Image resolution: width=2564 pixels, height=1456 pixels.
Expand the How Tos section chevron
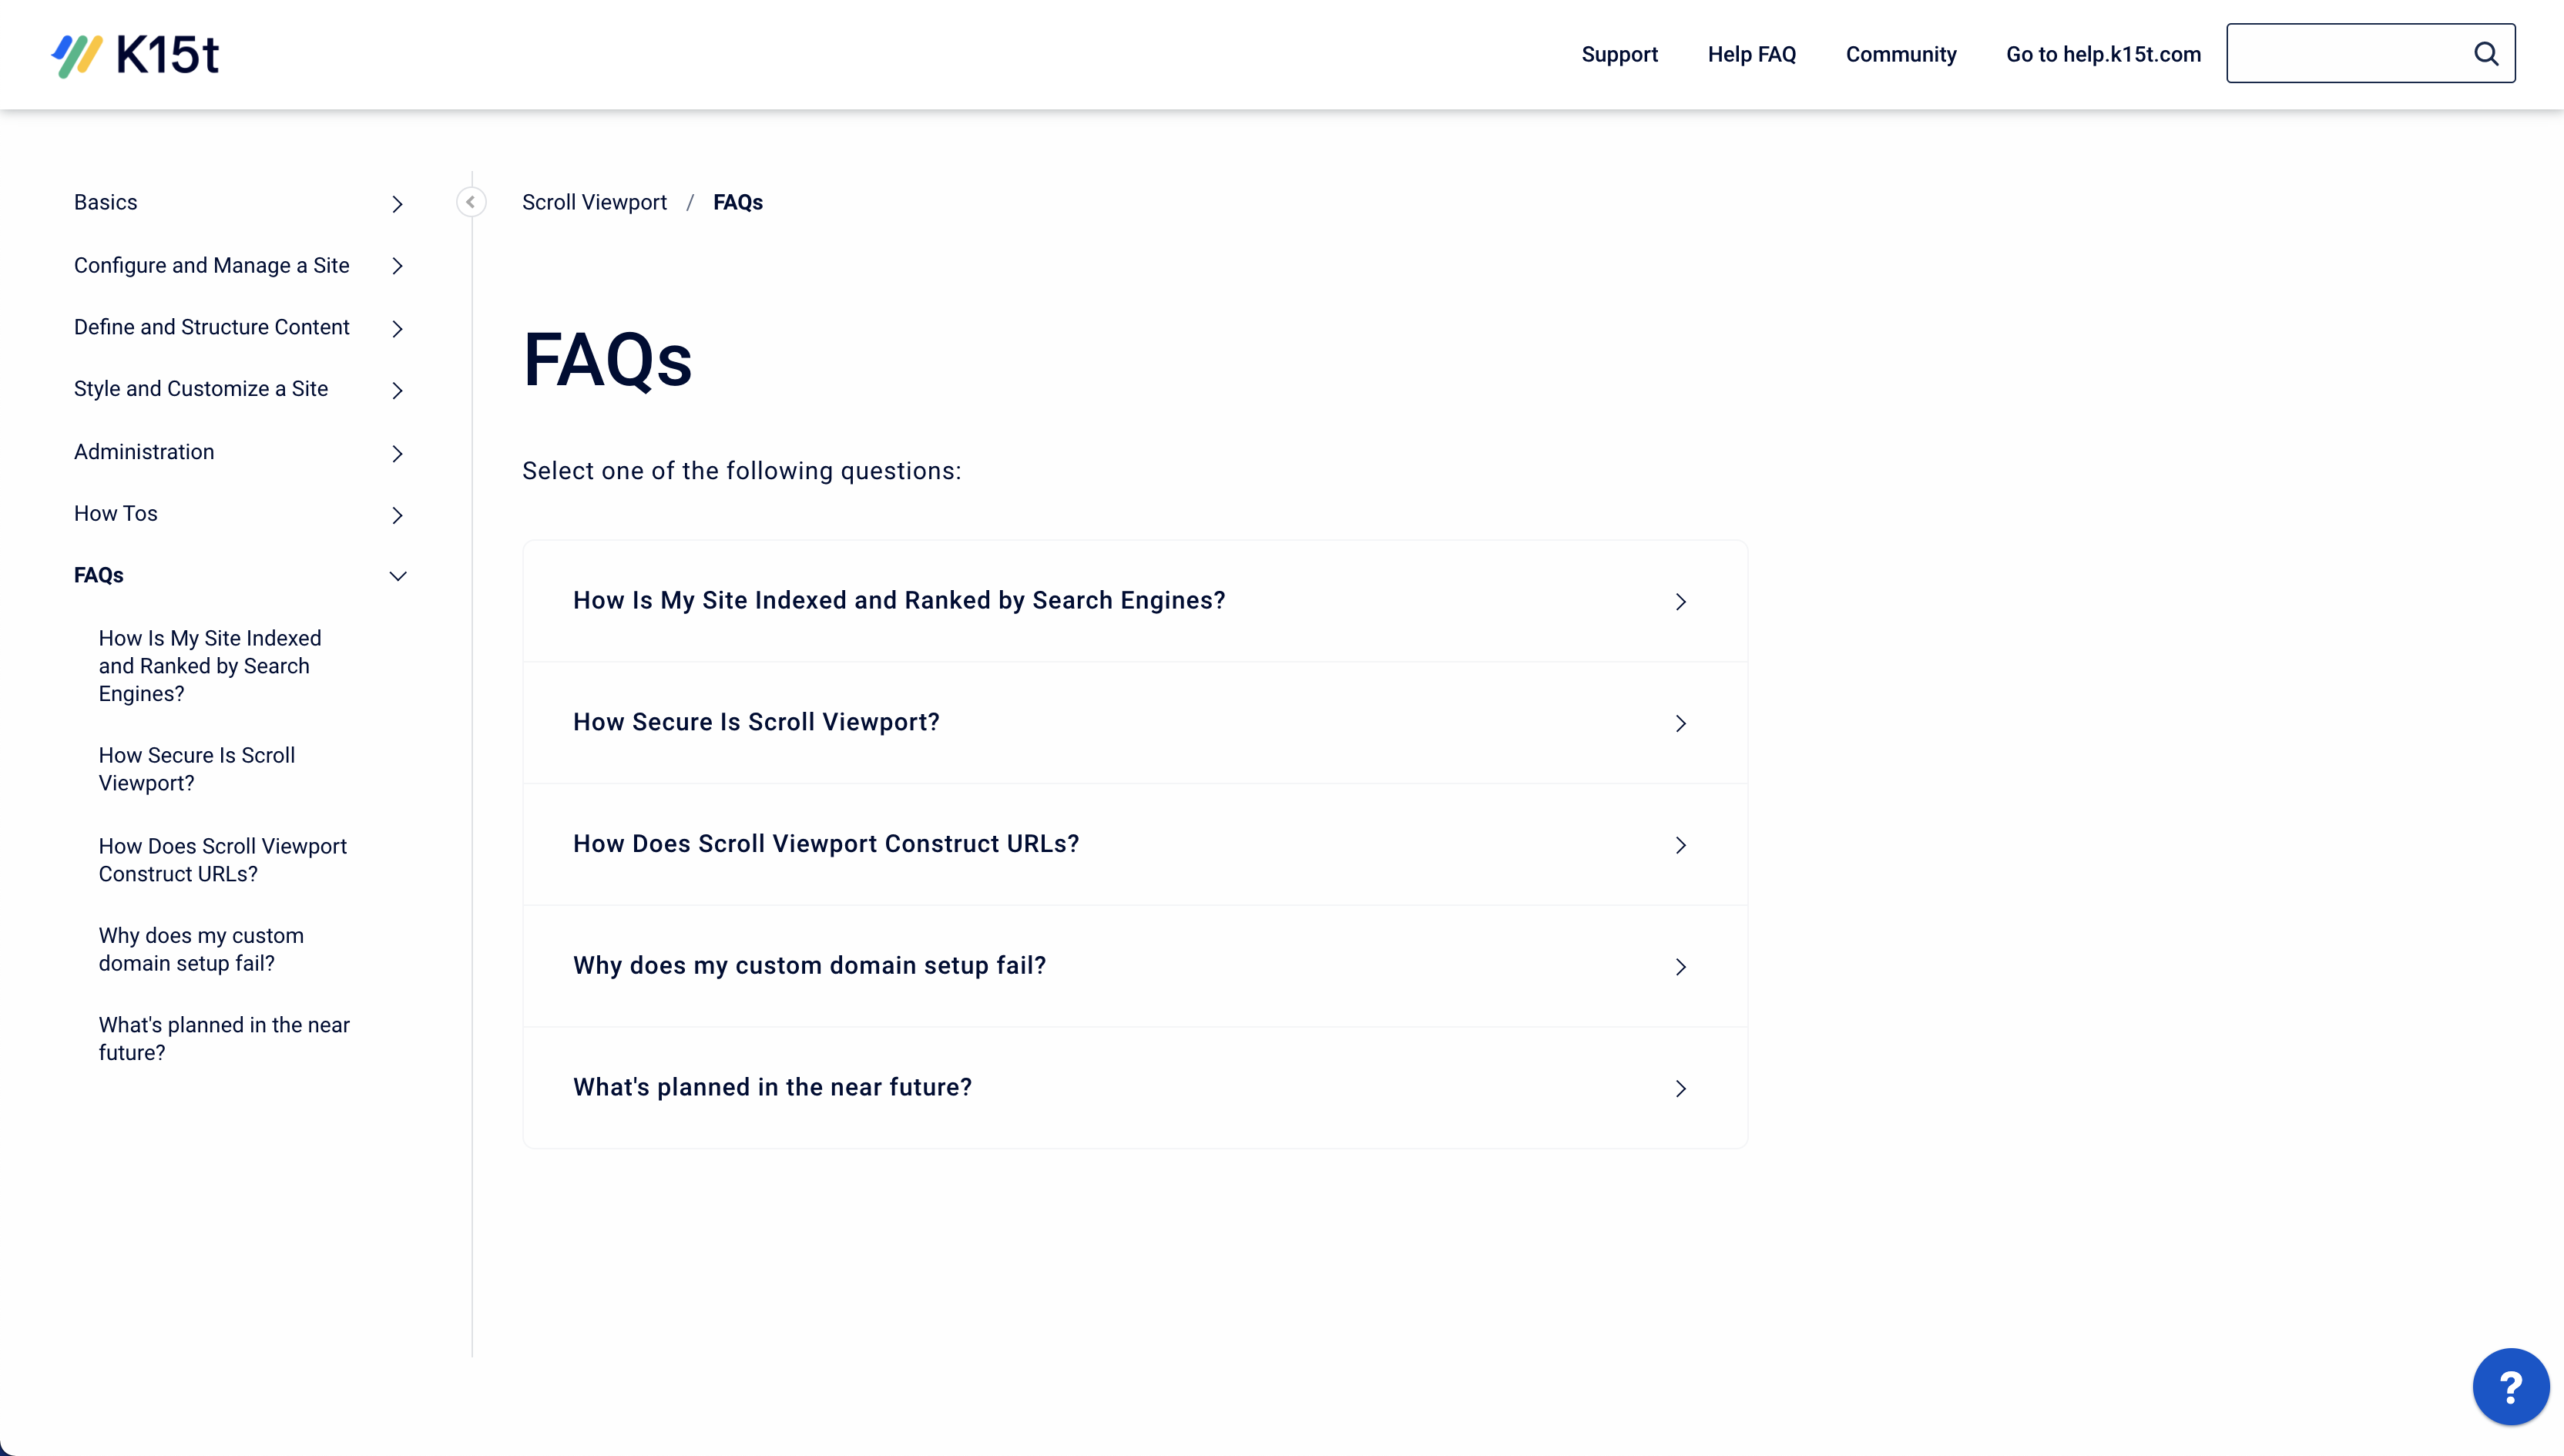coord(397,516)
